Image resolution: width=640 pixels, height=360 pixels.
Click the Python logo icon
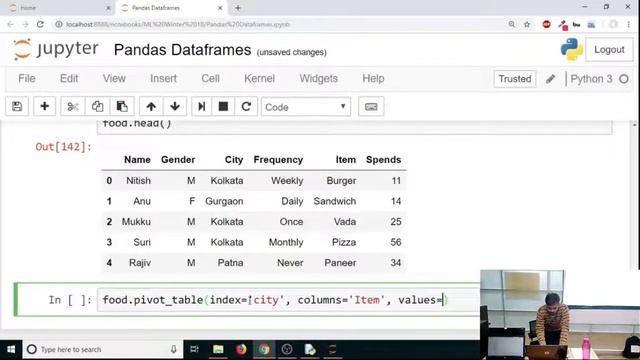(571, 49)
